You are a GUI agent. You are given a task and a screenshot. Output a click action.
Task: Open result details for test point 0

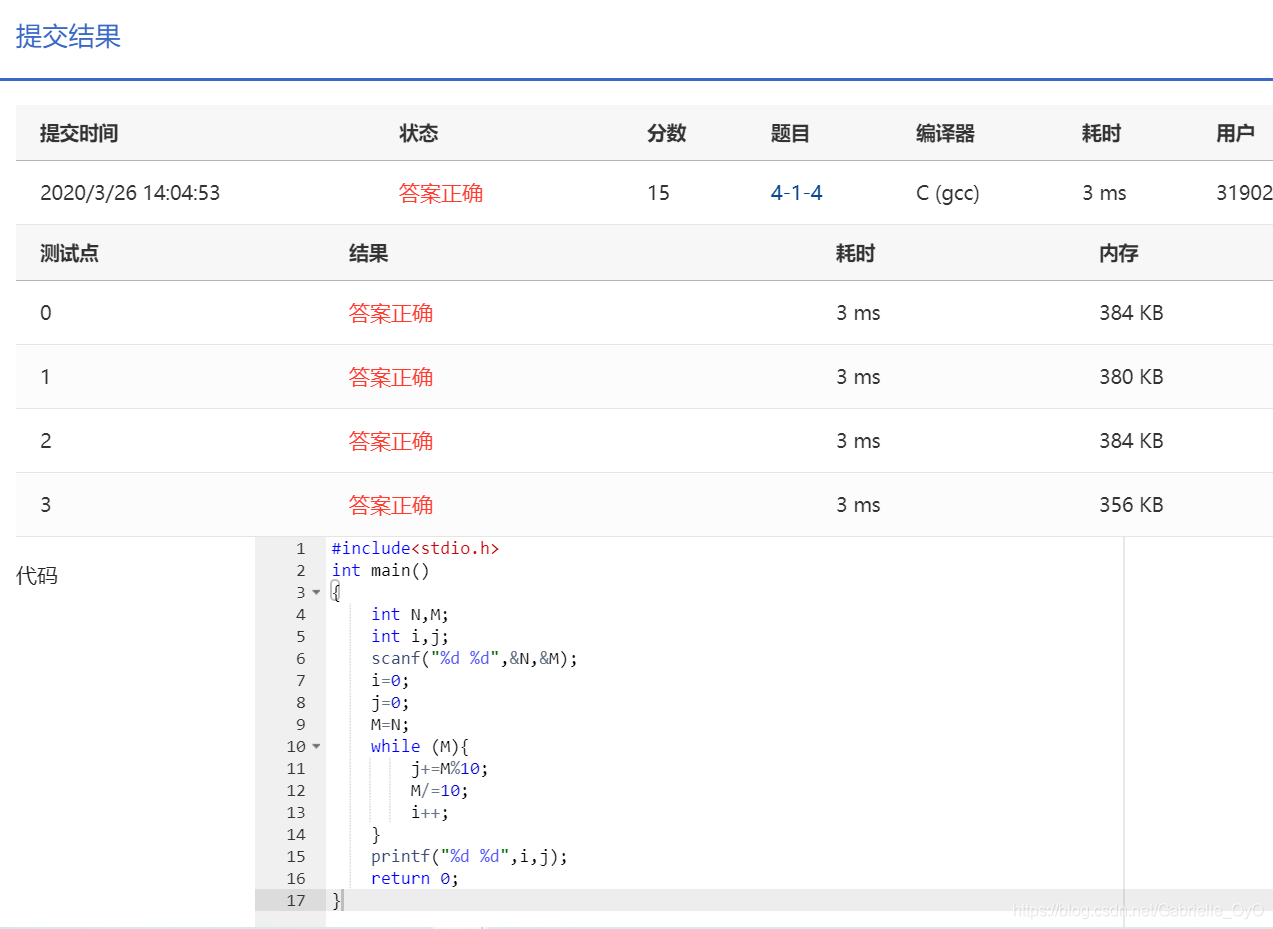click(391, 312)
